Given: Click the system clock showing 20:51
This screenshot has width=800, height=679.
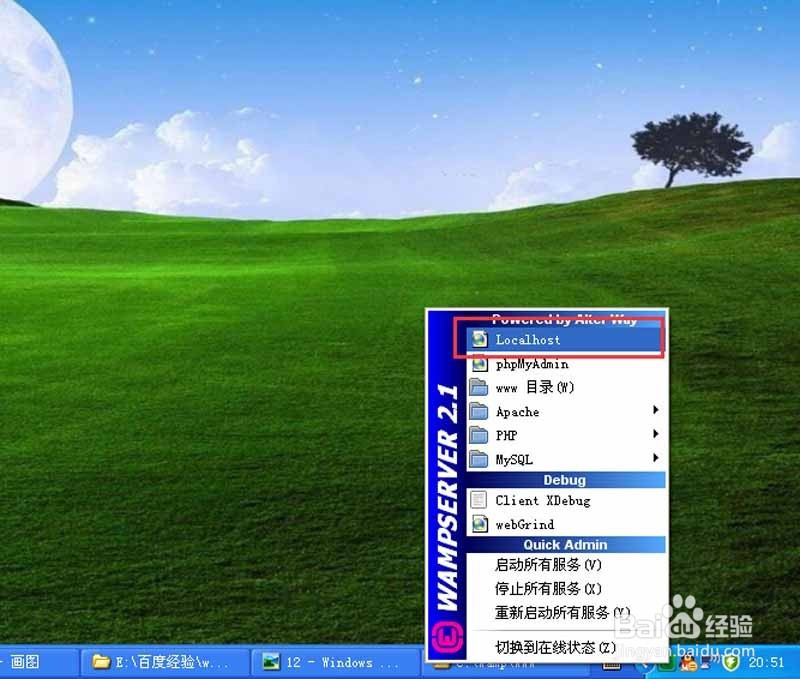Looking at the screenshot, I should point(766,663).
